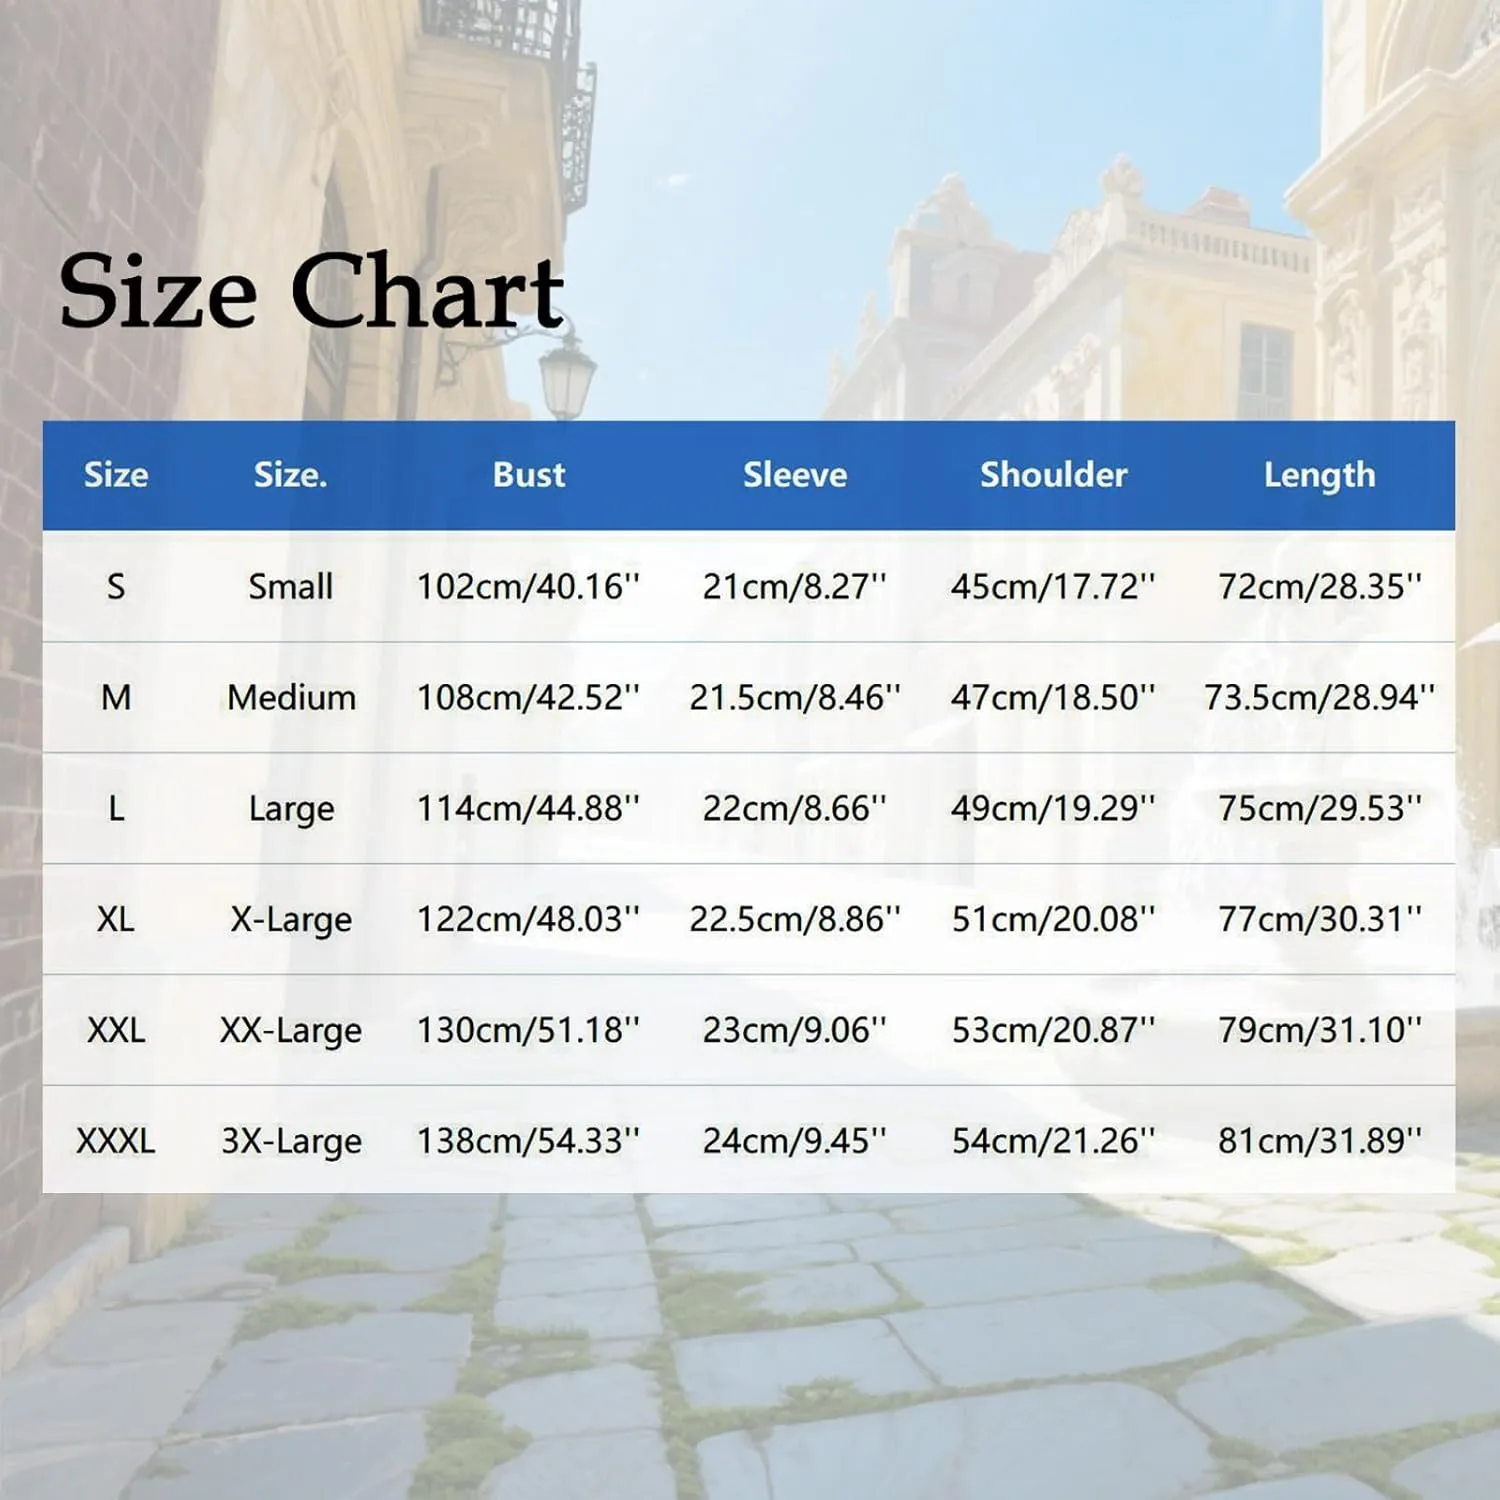Image resolution: width=1500 pixels, height=1500 pixels.
Task: Click bust value 102cm/40.16''
Action: [528, 586]
